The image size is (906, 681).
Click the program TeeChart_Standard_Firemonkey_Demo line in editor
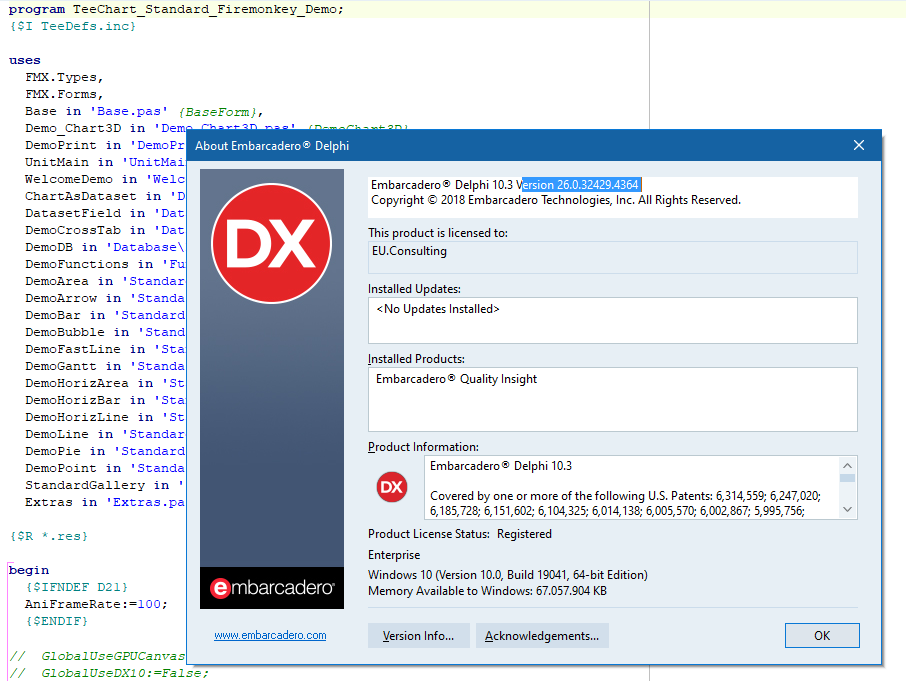click(x=176, y=9)
